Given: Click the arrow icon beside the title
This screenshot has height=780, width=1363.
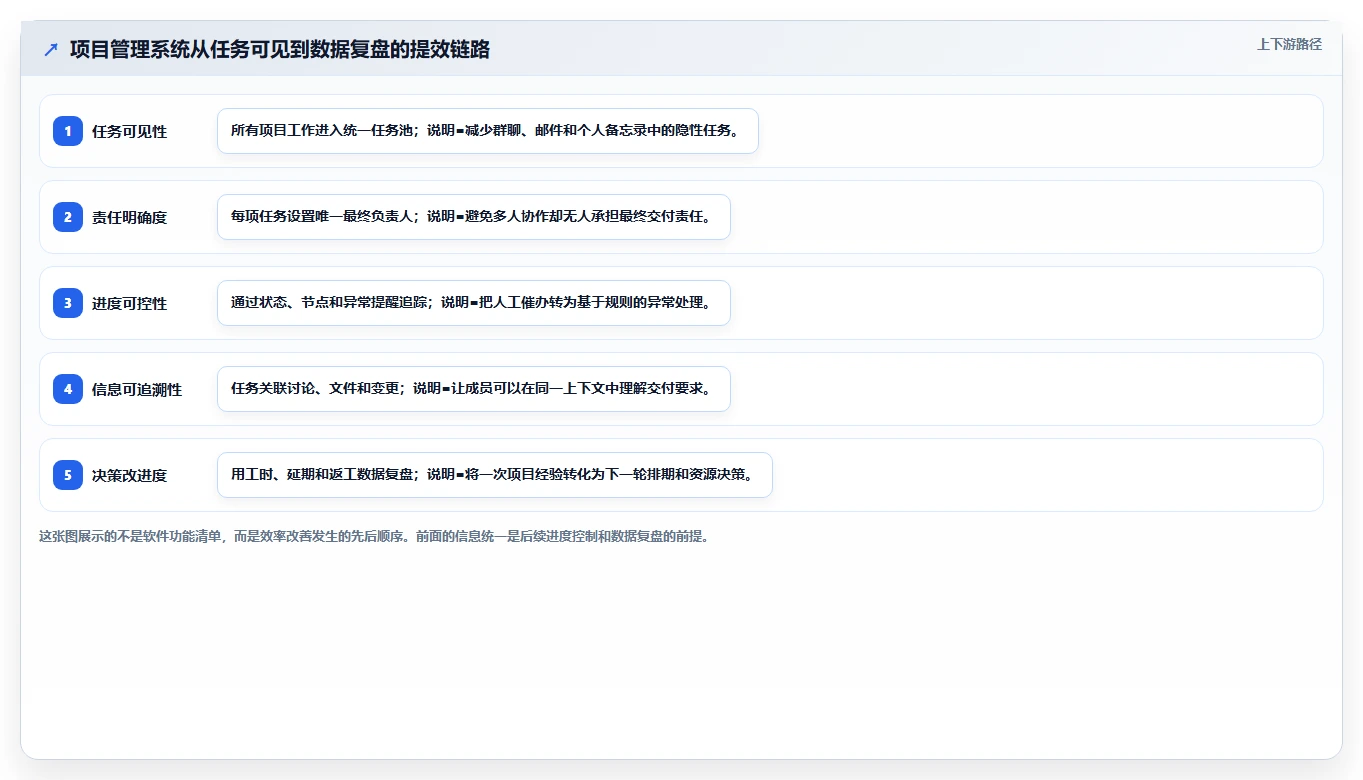Looking at the screenshot, I should click(x=51, y=49).
